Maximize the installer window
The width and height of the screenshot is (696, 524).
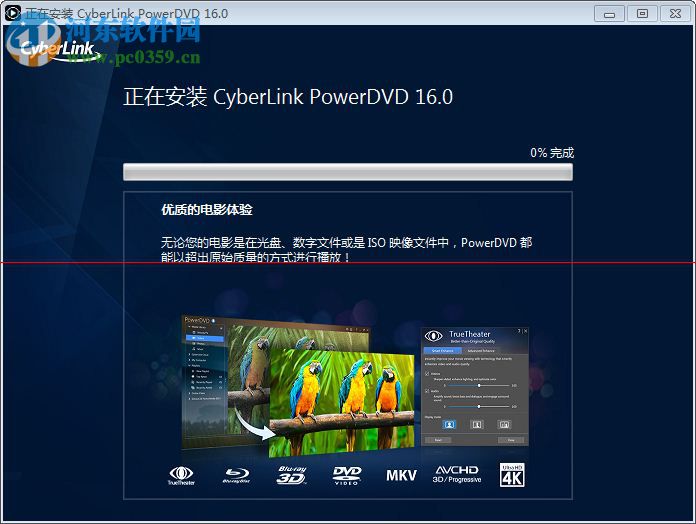642,14
